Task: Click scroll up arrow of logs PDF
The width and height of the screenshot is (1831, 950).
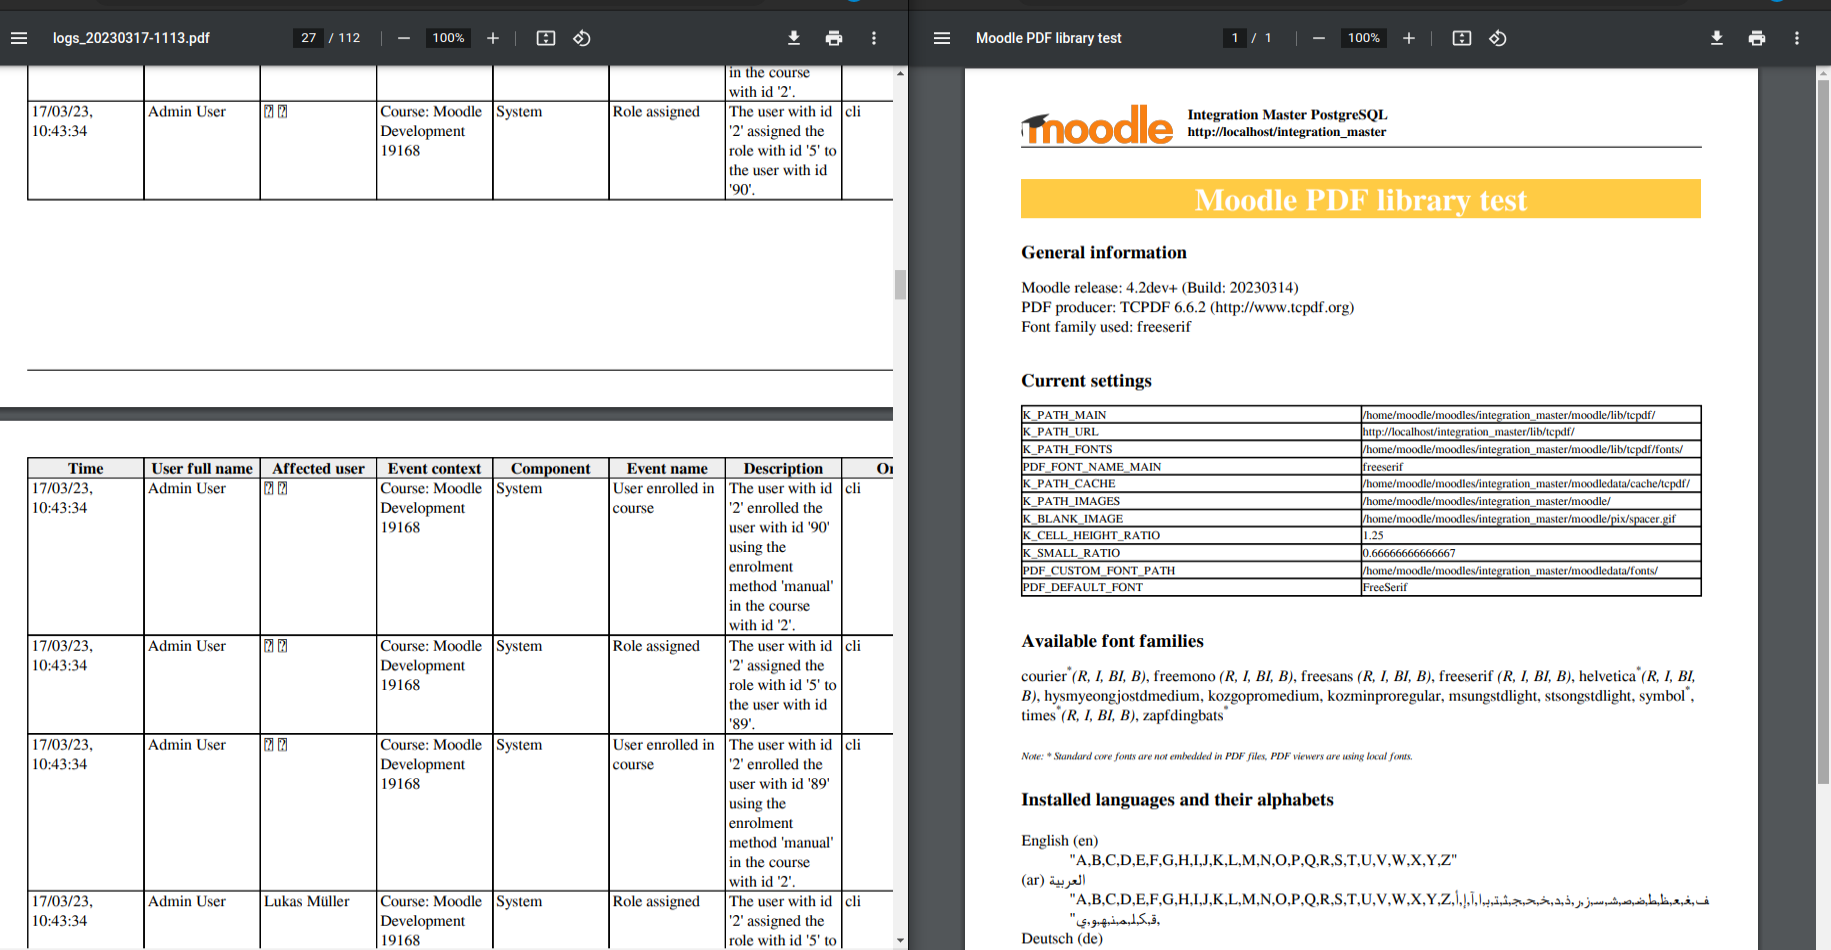Action: point(900,74)
